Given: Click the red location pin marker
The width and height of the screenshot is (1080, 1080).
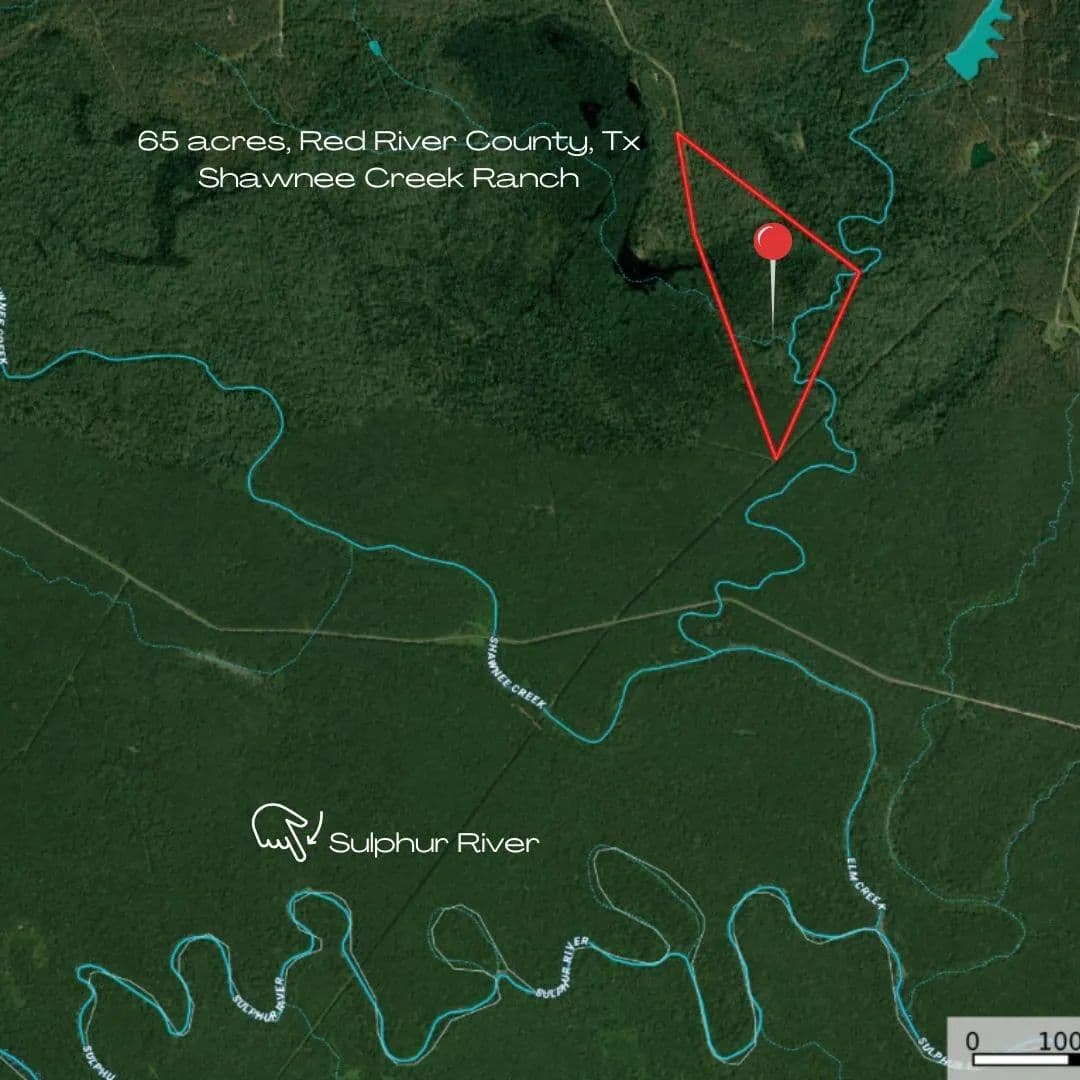Looking at the screenshot, I should (772, 242).
